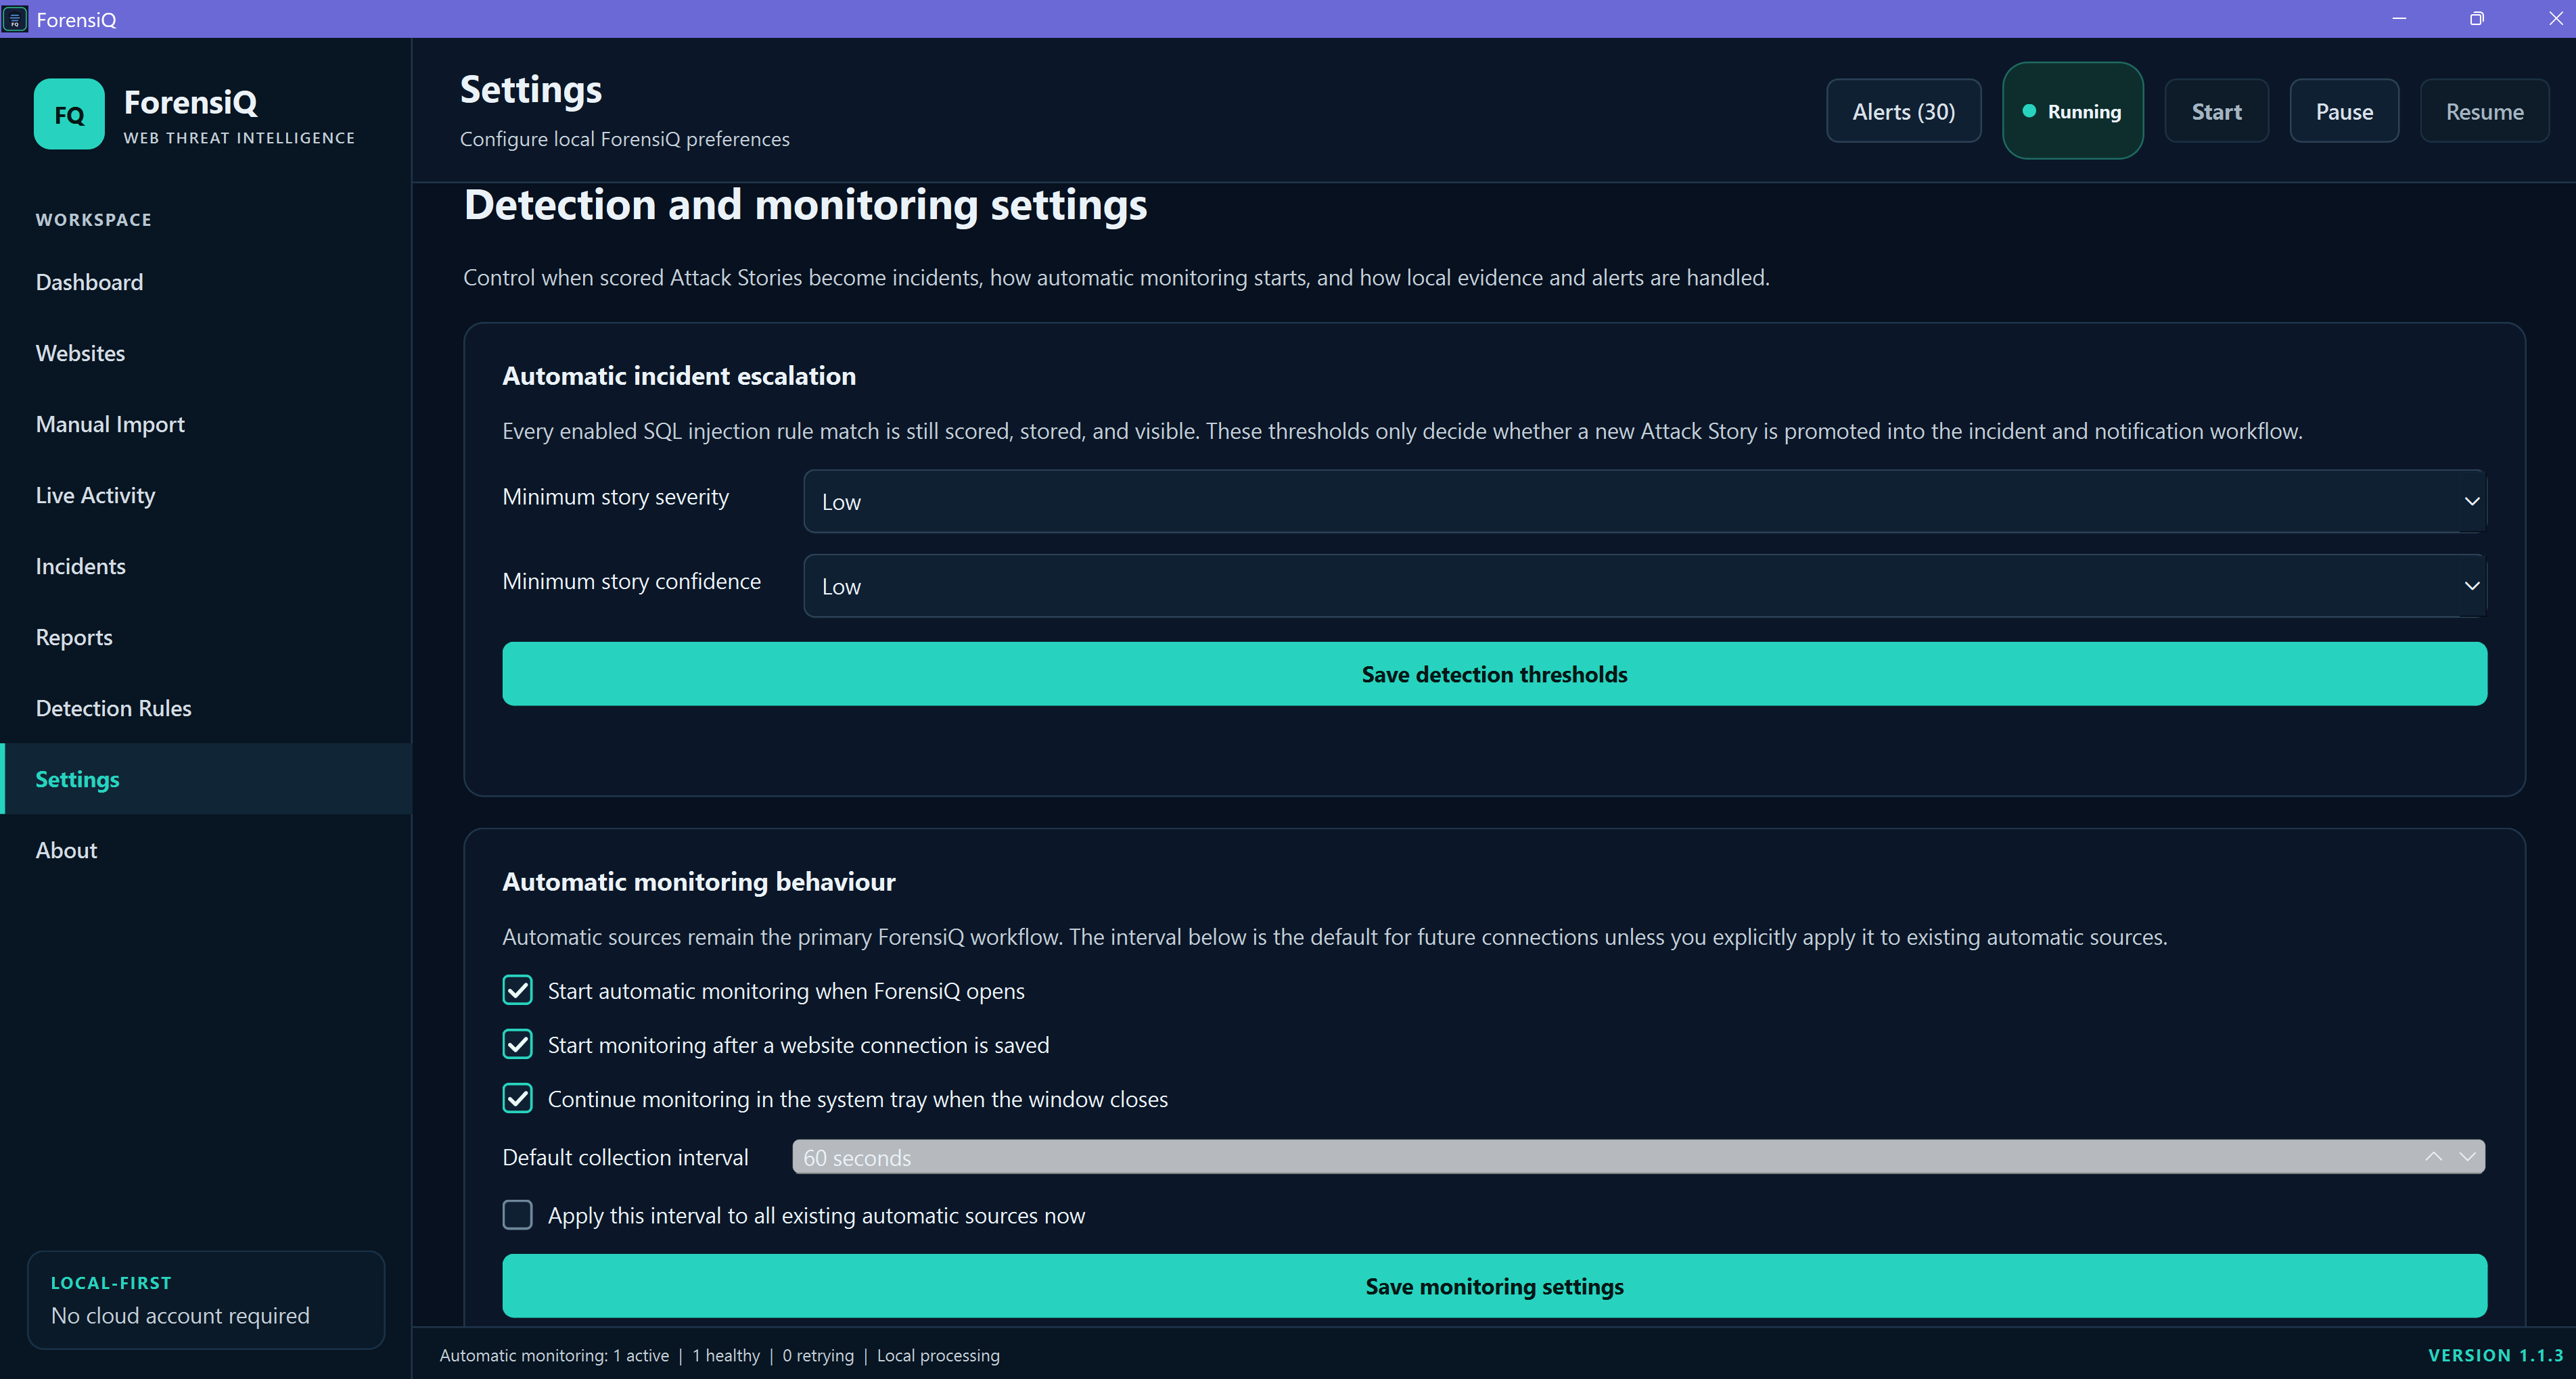Click the WORKSPACE section label
This screenshot has width=2576, height=1379.
coord(93,220)
